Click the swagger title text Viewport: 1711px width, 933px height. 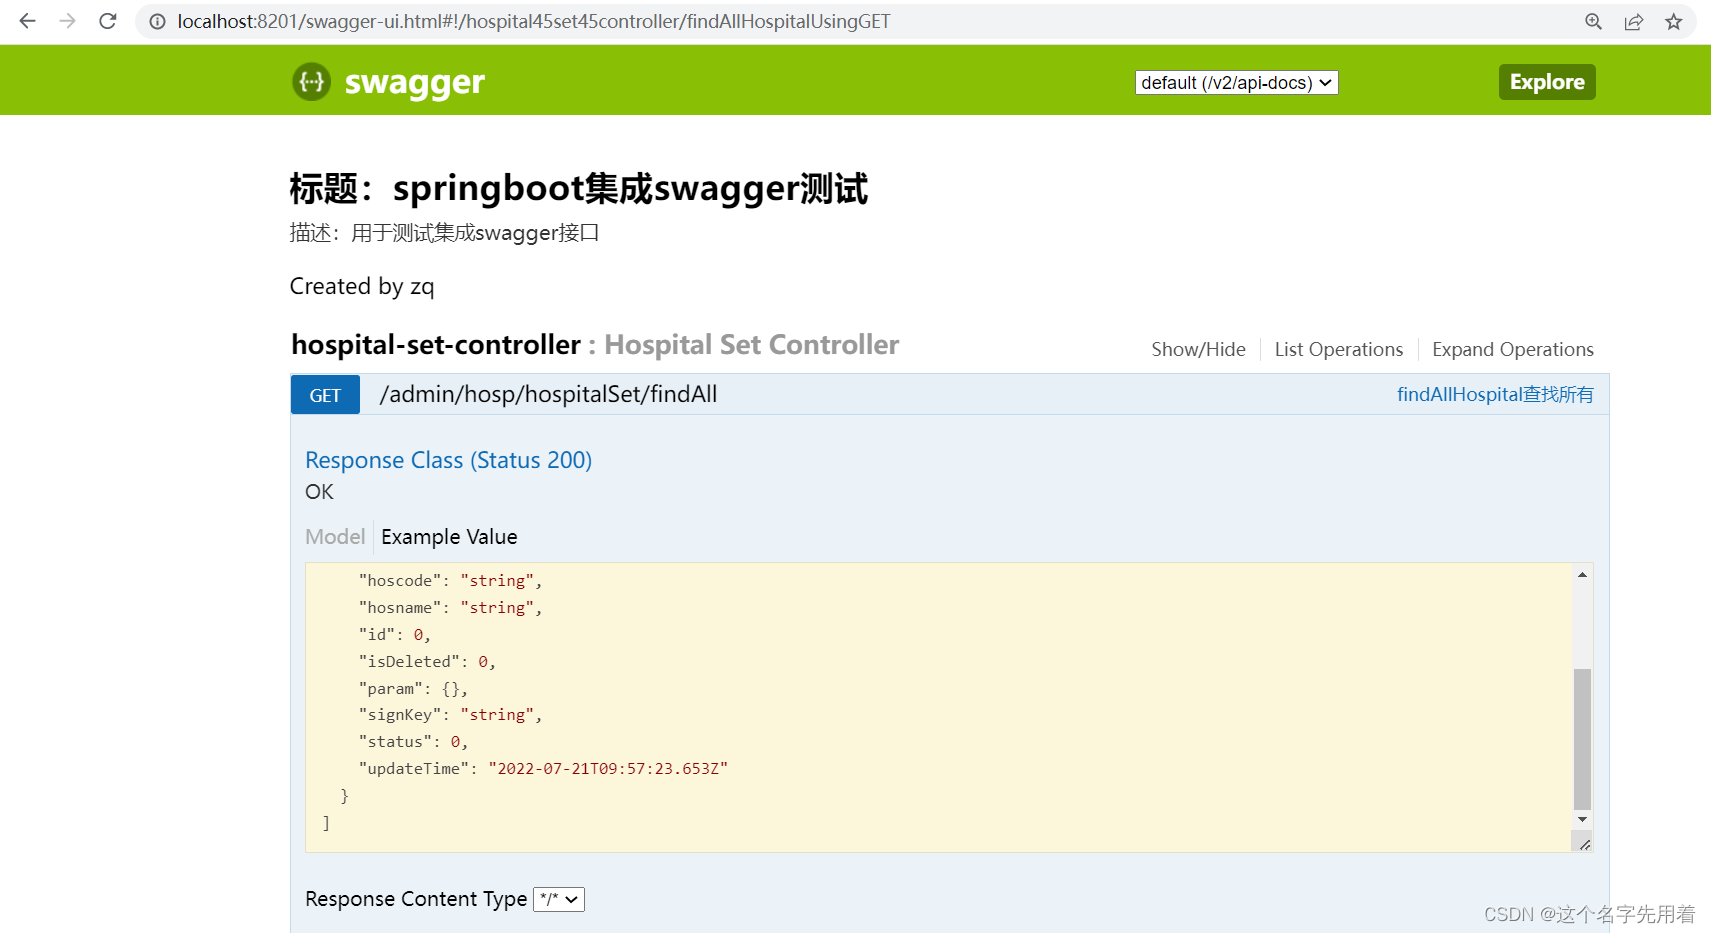point(414,82)
